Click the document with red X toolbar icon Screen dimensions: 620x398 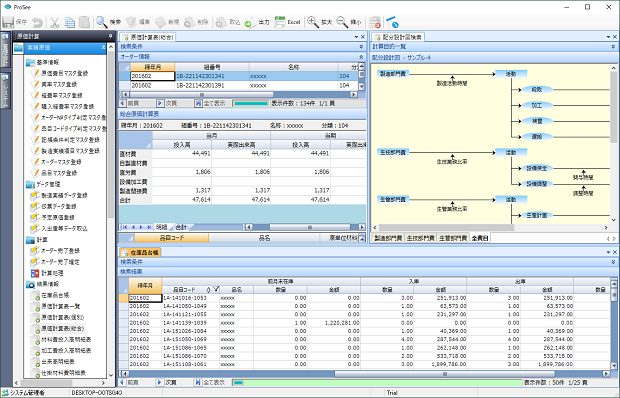point(374,22)
